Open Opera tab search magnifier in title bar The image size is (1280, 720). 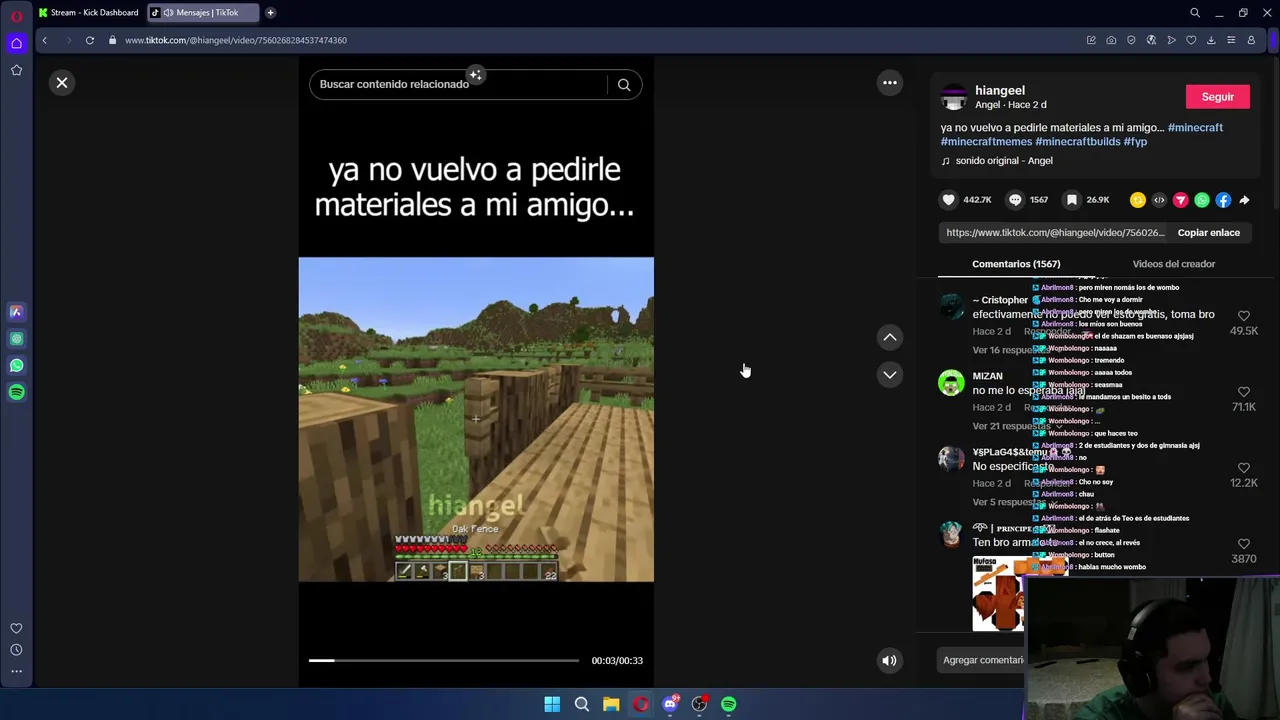click(x=1195, y=13)
